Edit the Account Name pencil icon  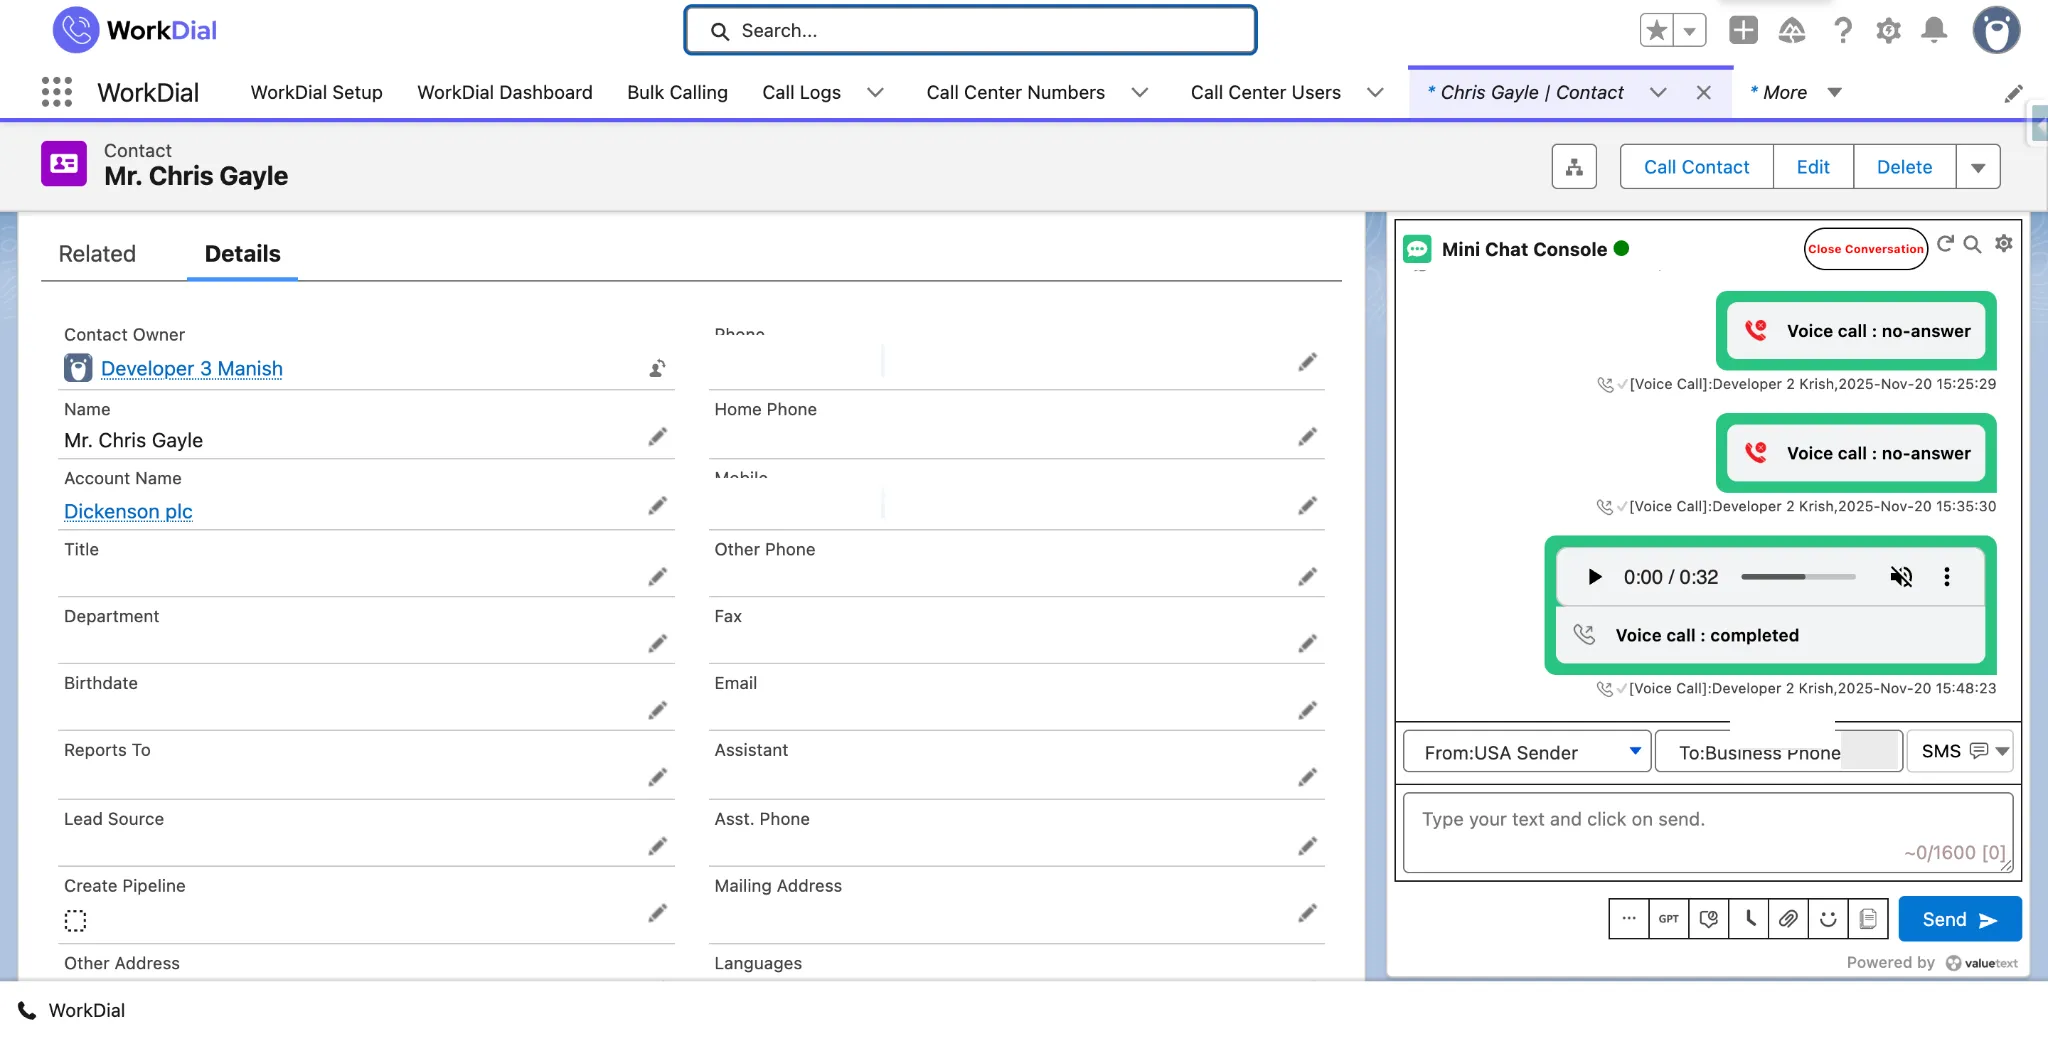point(657,506)
